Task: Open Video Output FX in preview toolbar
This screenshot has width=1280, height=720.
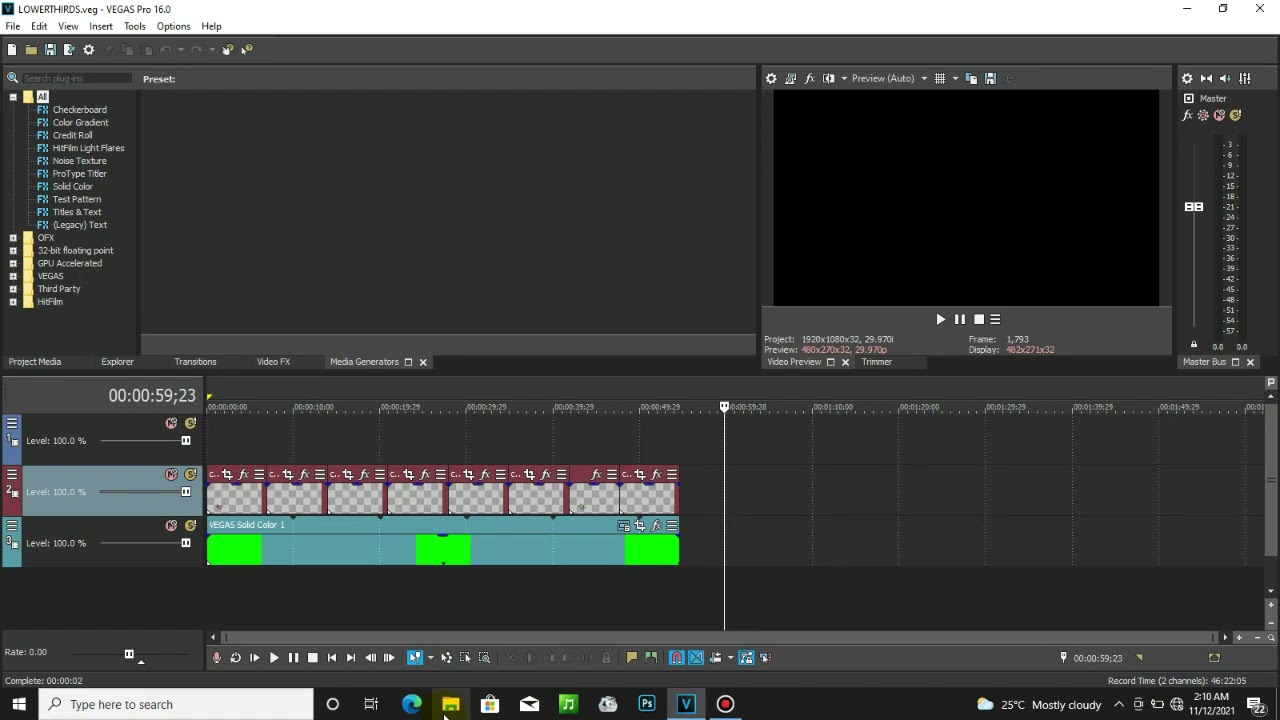Action: click(x=809, y=78)
